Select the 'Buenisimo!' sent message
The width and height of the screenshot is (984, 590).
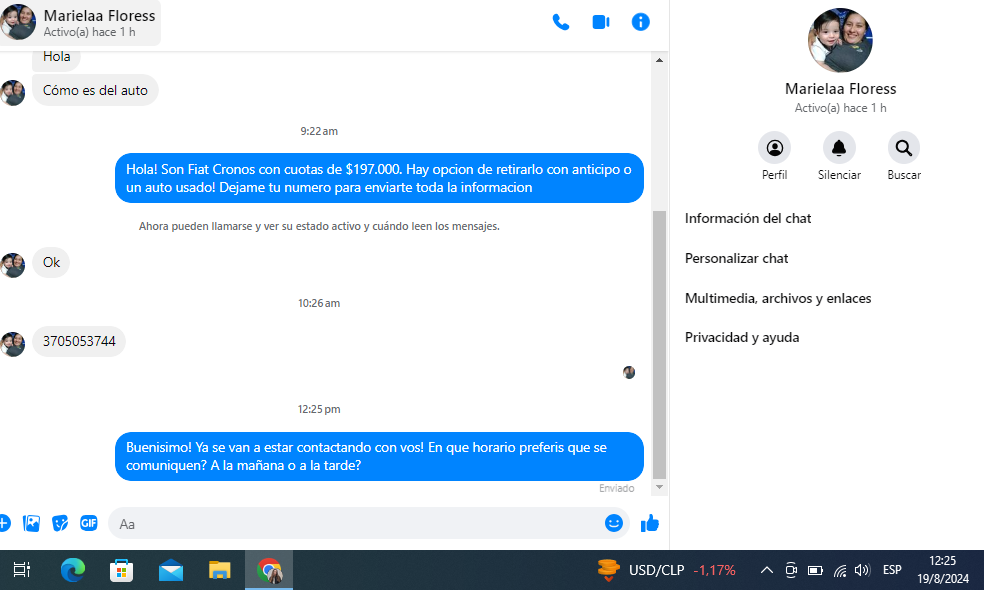click(379, 456)
